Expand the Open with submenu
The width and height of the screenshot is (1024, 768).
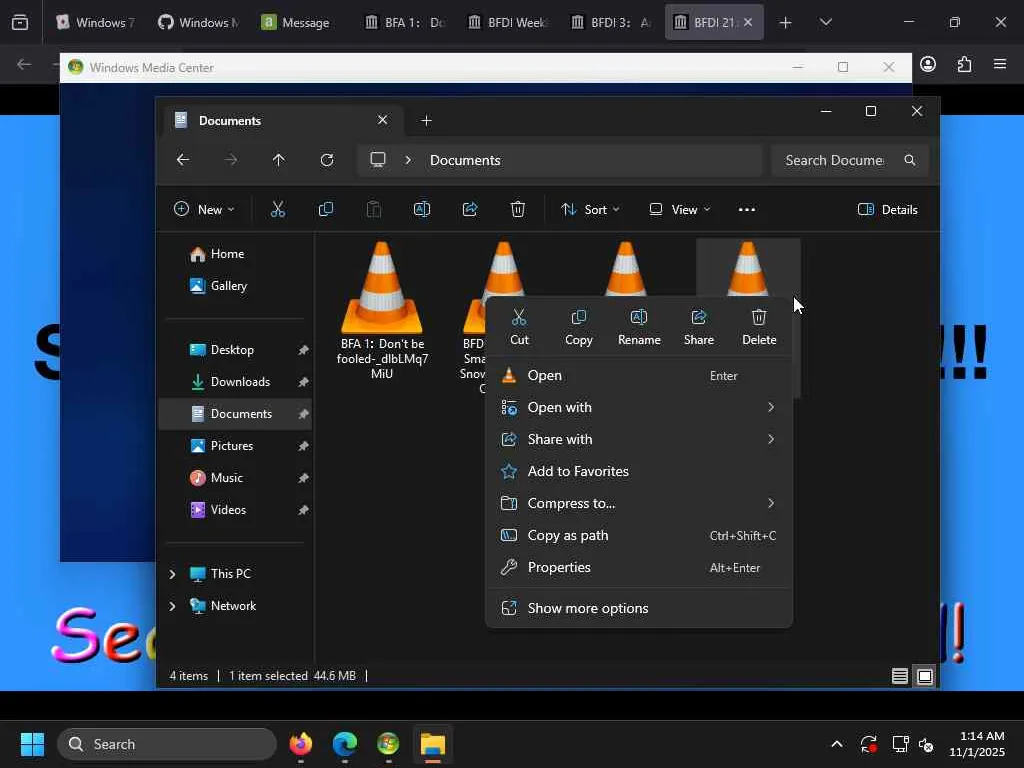click(639, 408)
